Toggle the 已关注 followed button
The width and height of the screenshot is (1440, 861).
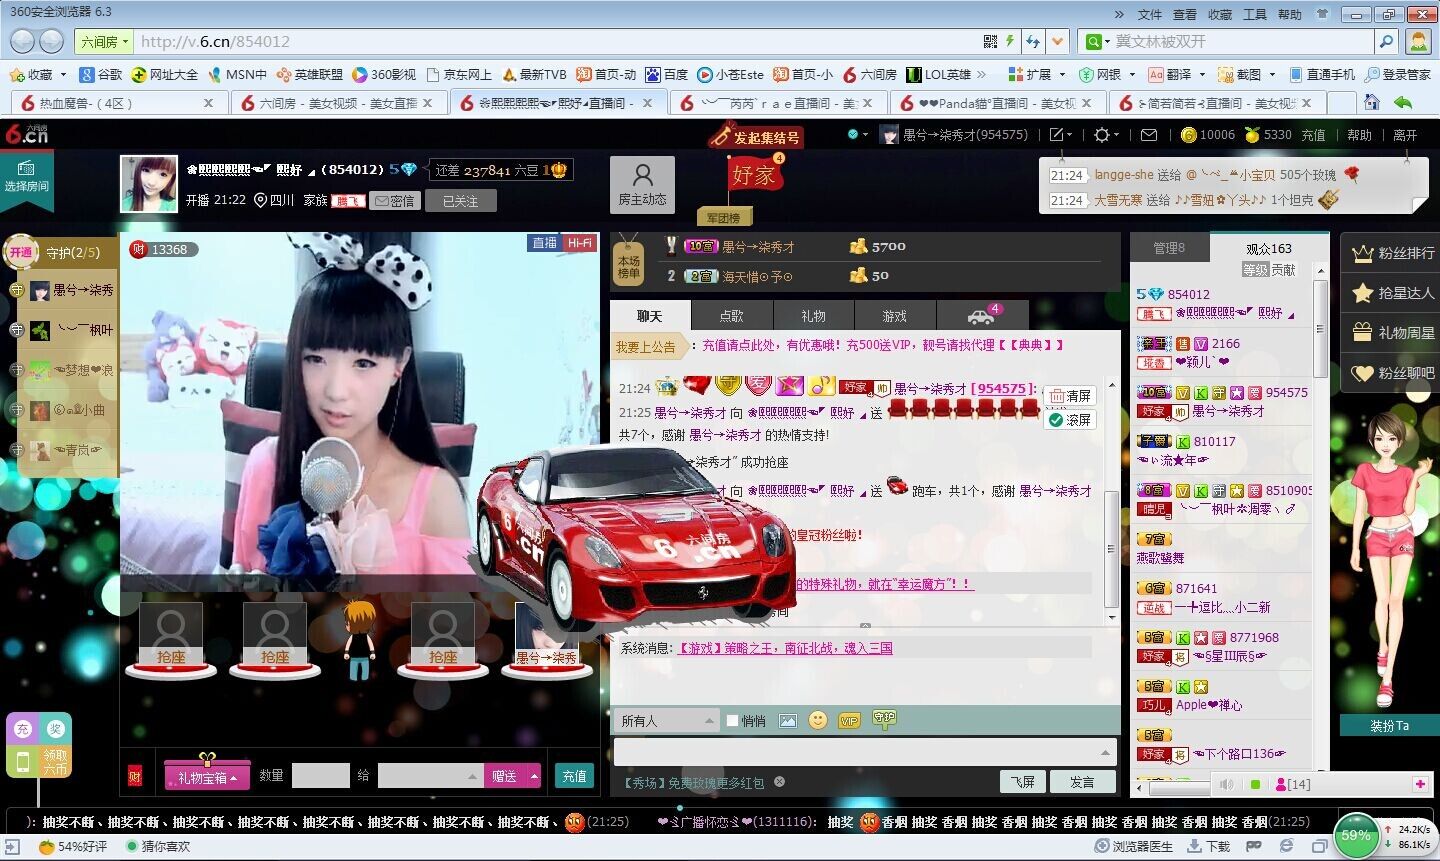click(460, 201)
